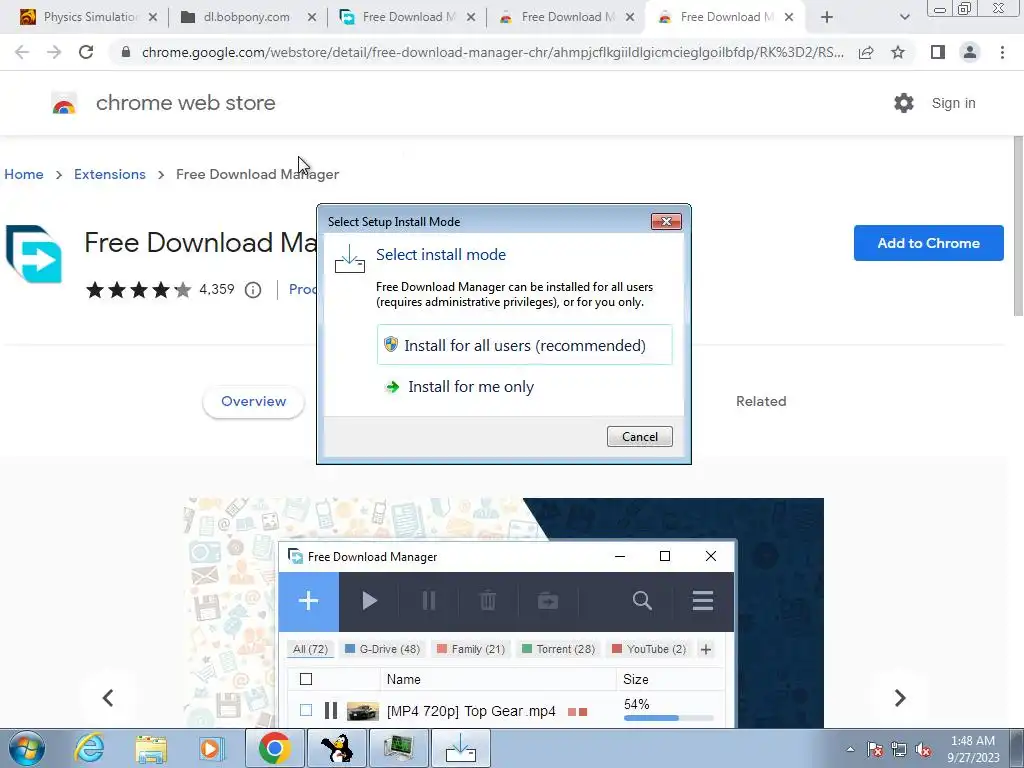This screenshot has width=1024, height=768.
Task: Click Chrome icon on taskbar
Action: click(274, 748)
